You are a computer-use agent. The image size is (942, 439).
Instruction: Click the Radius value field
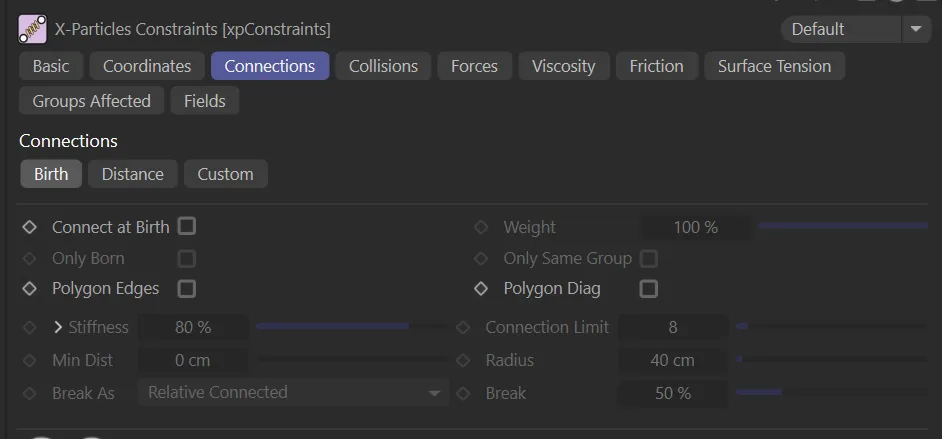click(x=672, y=360)
